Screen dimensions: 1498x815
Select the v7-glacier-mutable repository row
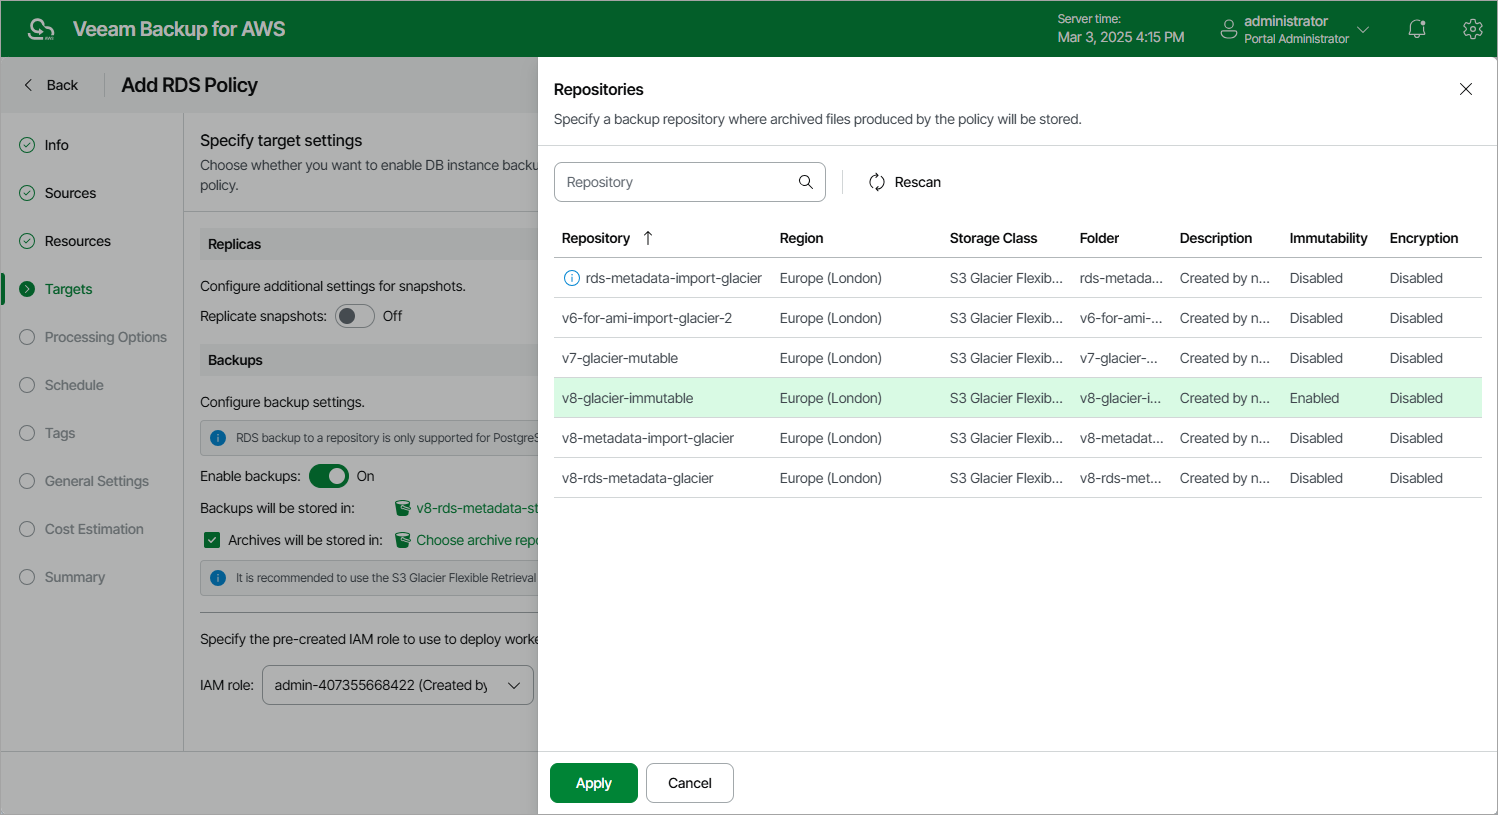pyautogui.click(x=620, y=358)
